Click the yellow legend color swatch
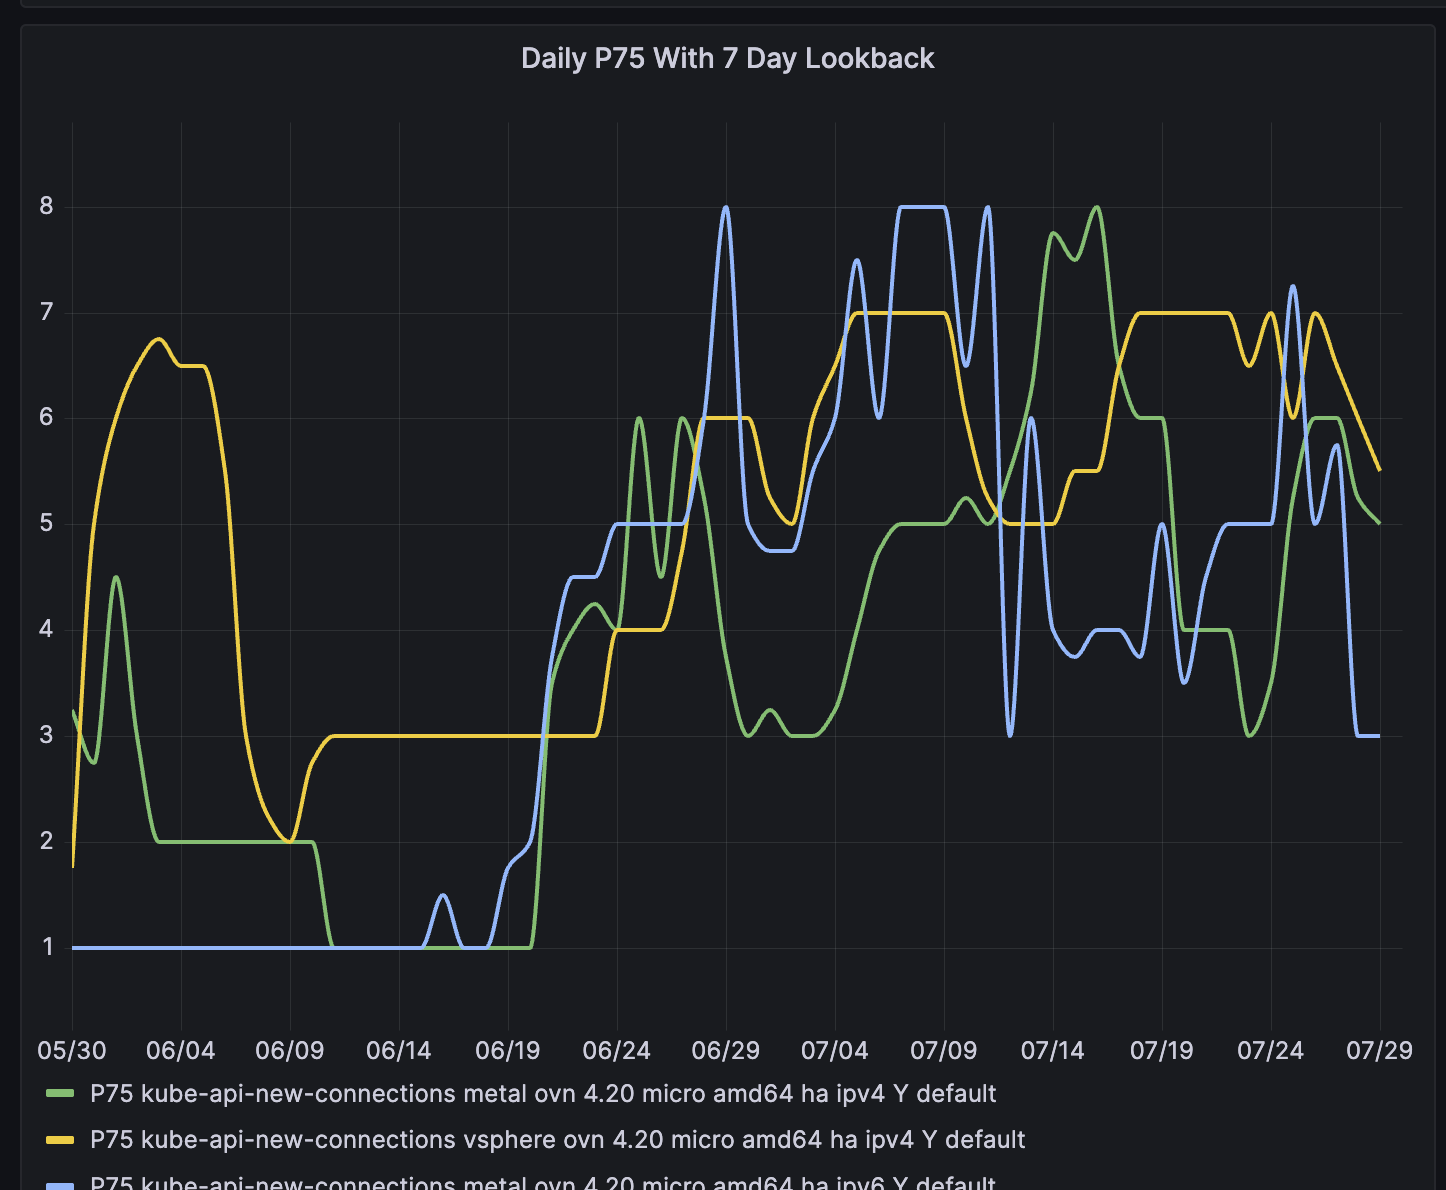 tap(61, 1140)
